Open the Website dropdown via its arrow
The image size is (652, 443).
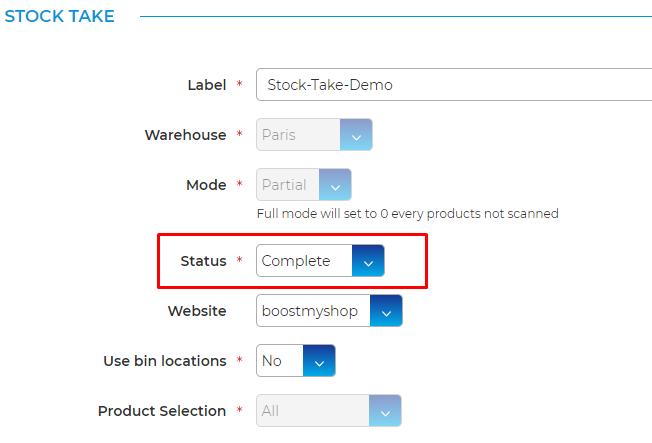click(x=386, y=311)
